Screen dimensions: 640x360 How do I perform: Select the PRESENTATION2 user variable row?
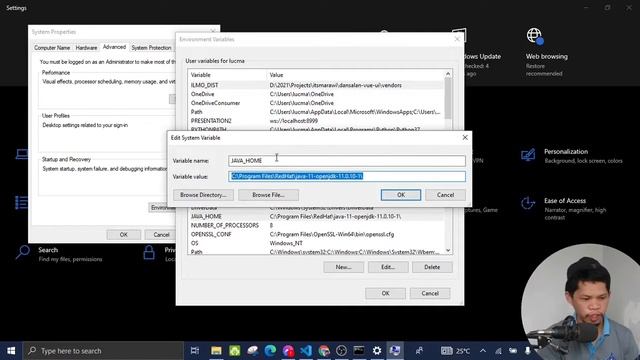click(x=316, y=121)
